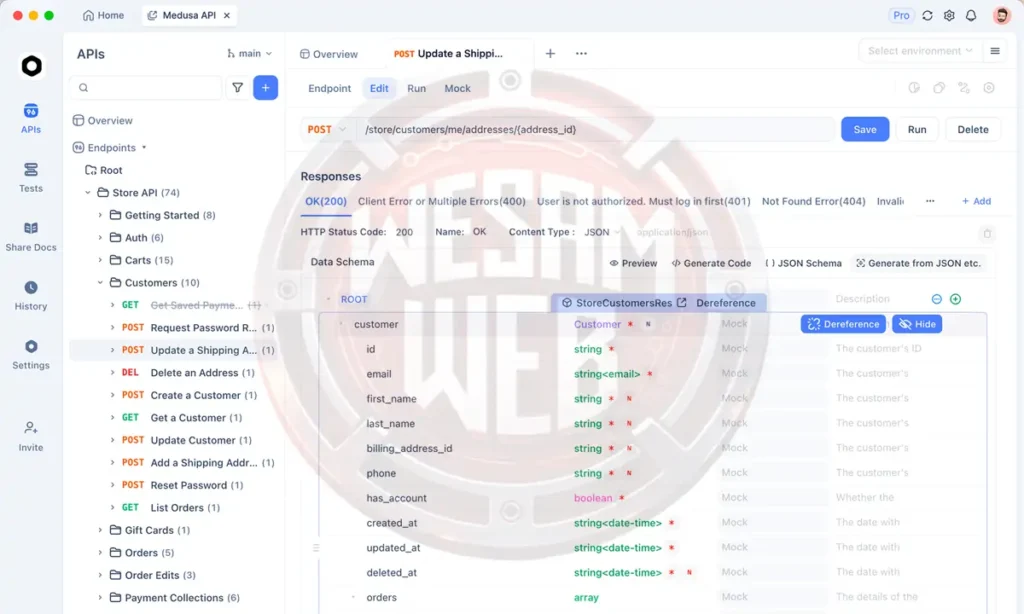Image resolution: width=1024 pixels, height=614 pixels.
Task: Collapse the Customers folder
Action: (x=100, y=283)
